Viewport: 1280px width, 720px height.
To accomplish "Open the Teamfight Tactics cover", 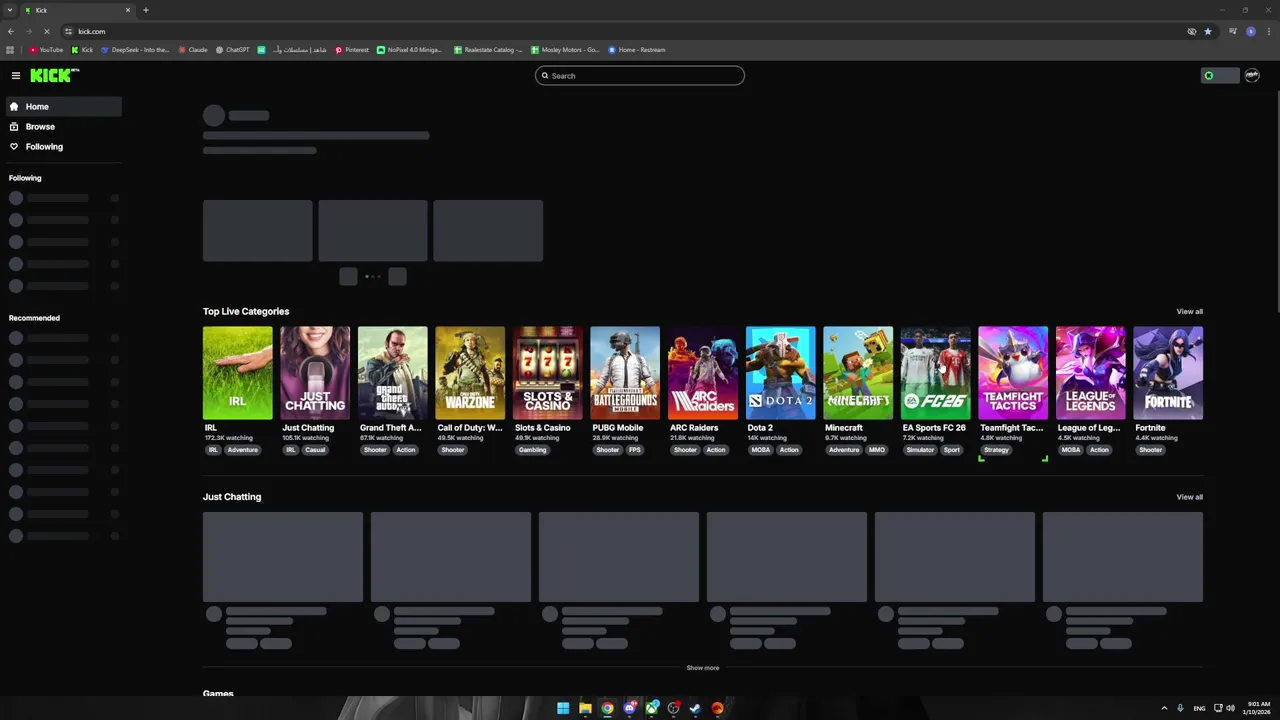I will tap(1013, 373).
